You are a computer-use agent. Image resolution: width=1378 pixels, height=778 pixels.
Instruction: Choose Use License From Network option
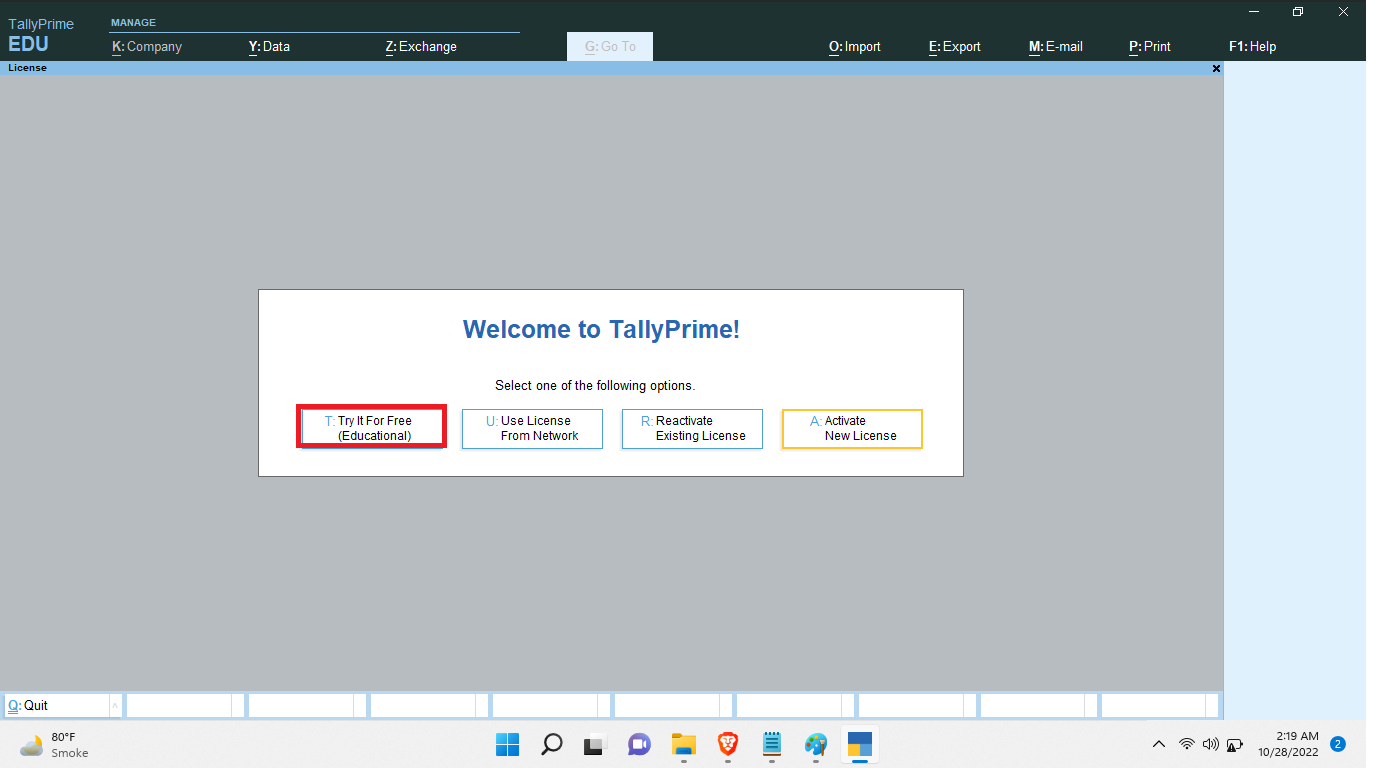click(532, 428)
